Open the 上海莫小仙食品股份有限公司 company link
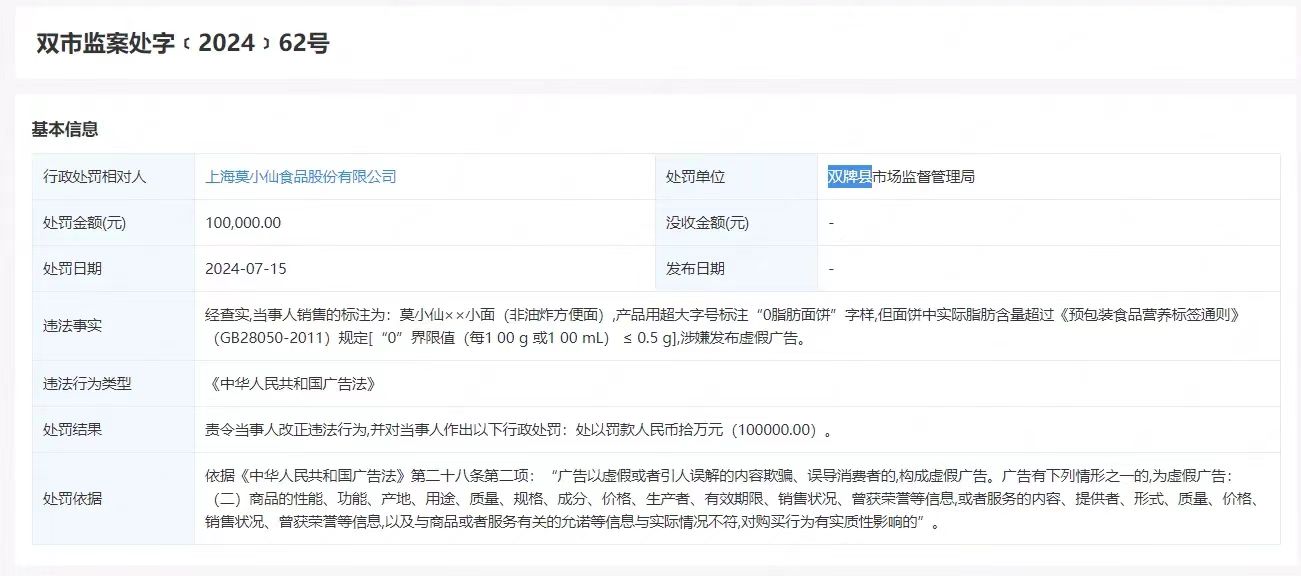 pyautogui.click(x=301, y=177)
